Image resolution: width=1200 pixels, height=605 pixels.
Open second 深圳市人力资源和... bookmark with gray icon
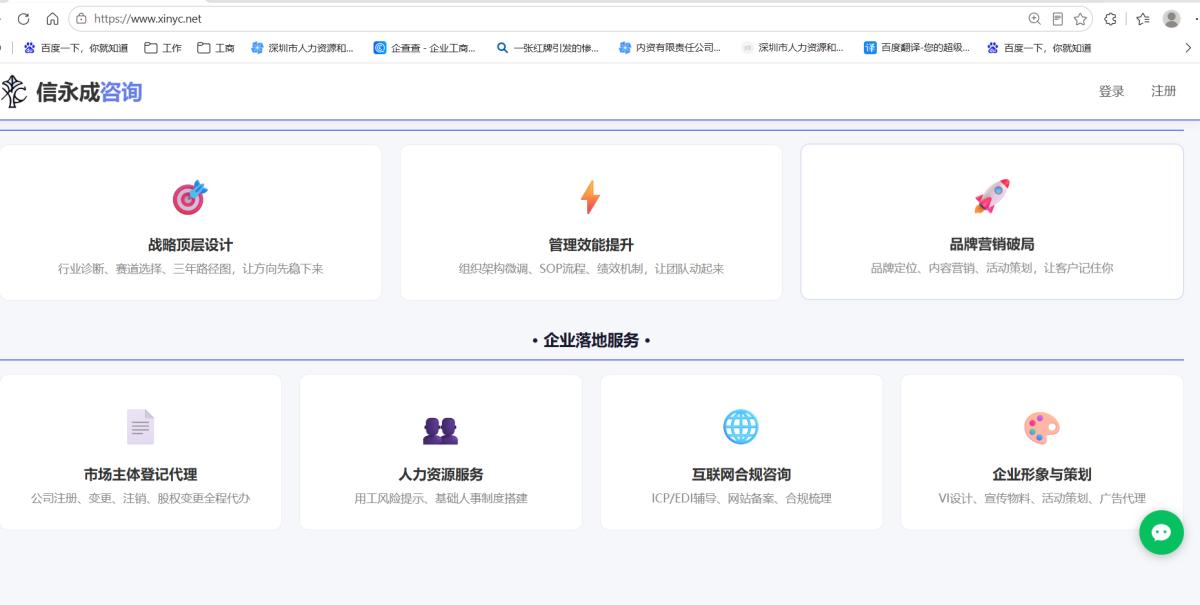coord(793,47)
